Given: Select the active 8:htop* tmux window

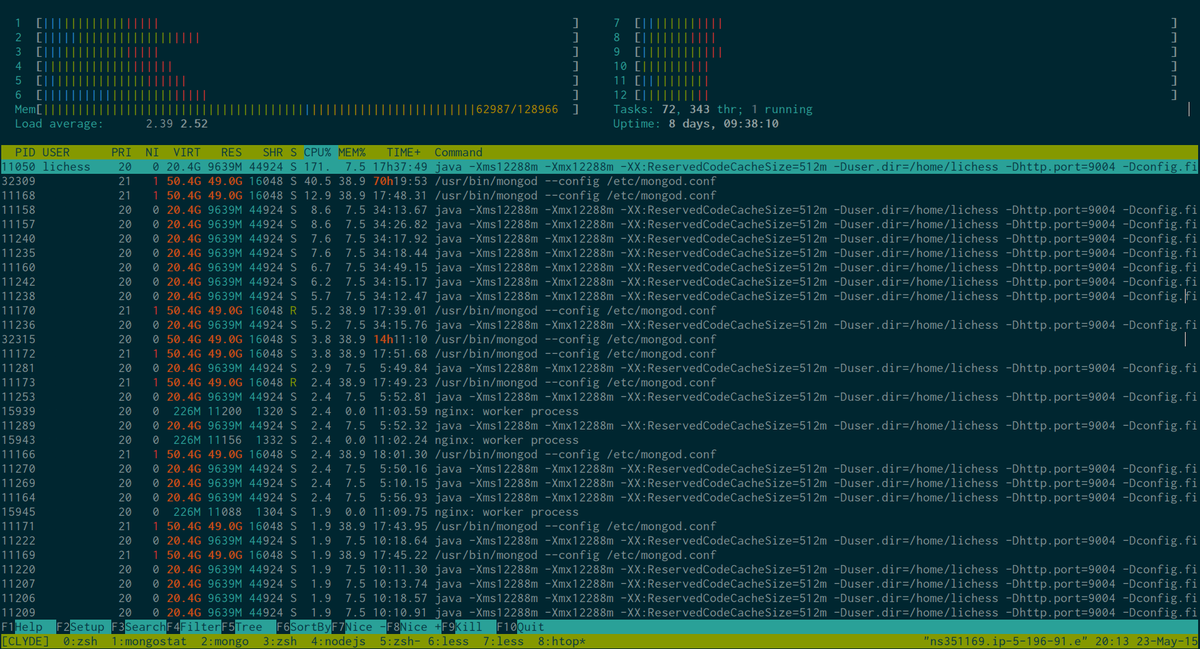Looking at the screenshot, I should [563, 641].
